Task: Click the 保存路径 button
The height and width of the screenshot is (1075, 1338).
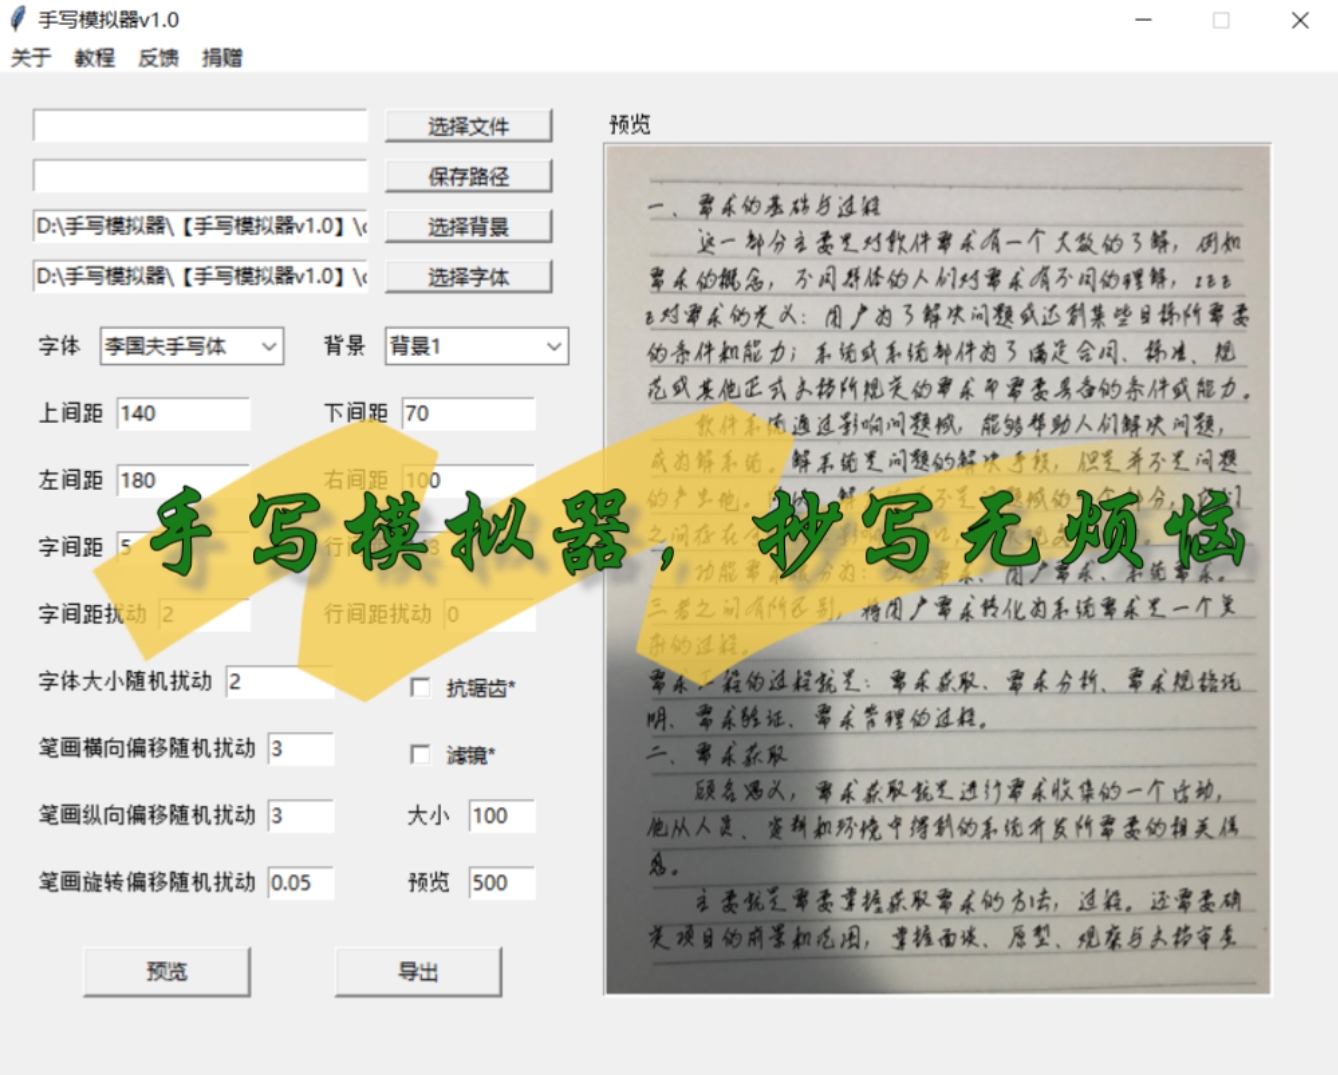Action: tap(468, 176)
